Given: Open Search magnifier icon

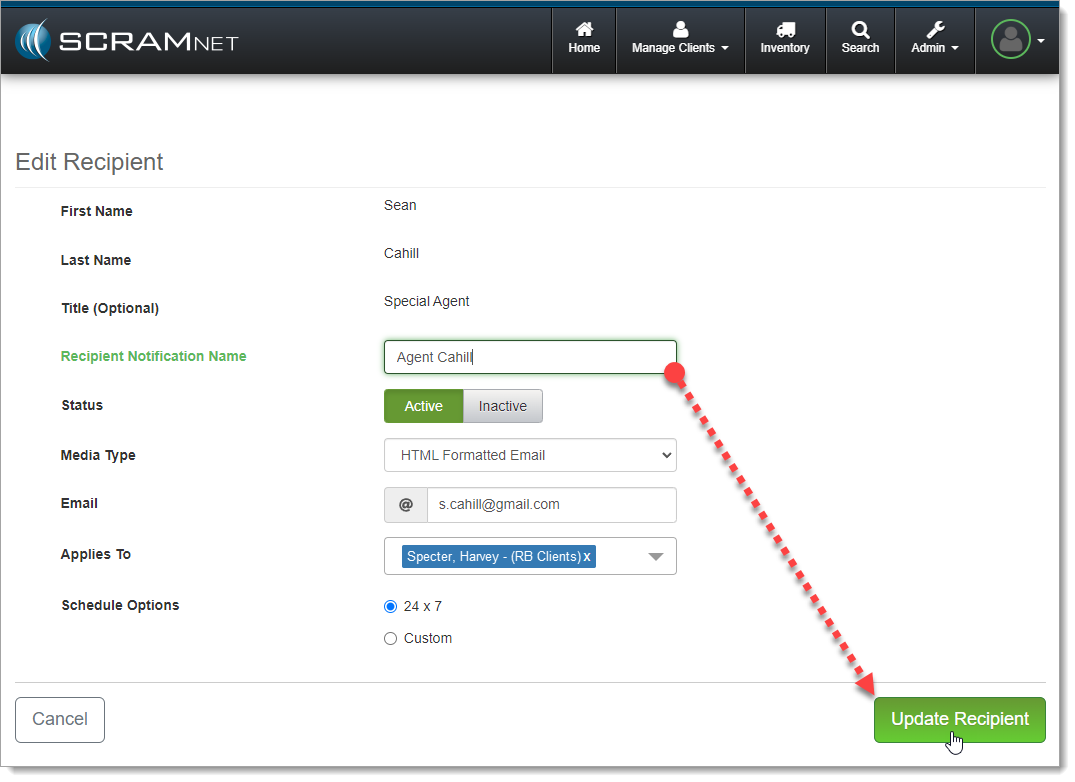Looking at the screenshot, I should click(x=860, y=30).
